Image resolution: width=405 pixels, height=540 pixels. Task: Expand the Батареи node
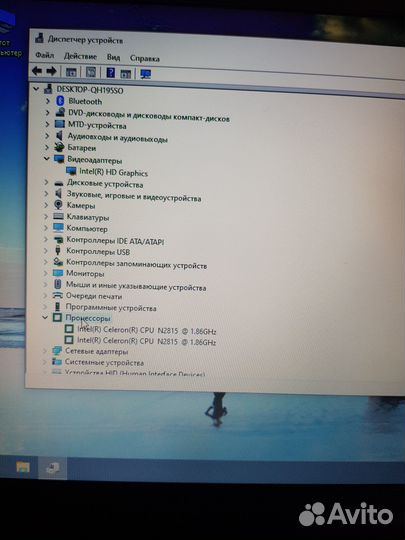pos(47,147)
